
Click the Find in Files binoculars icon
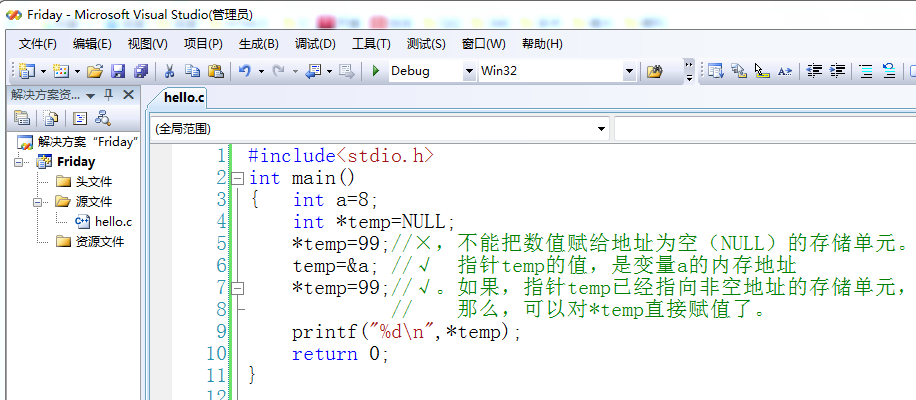point(654,71)
